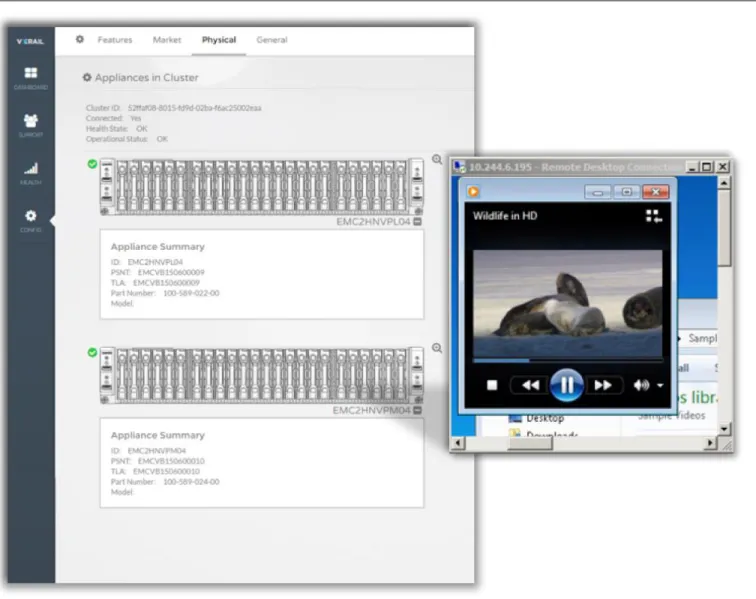Switch to the Features tab
Screen dimensions: 756x599
point(115,40)
